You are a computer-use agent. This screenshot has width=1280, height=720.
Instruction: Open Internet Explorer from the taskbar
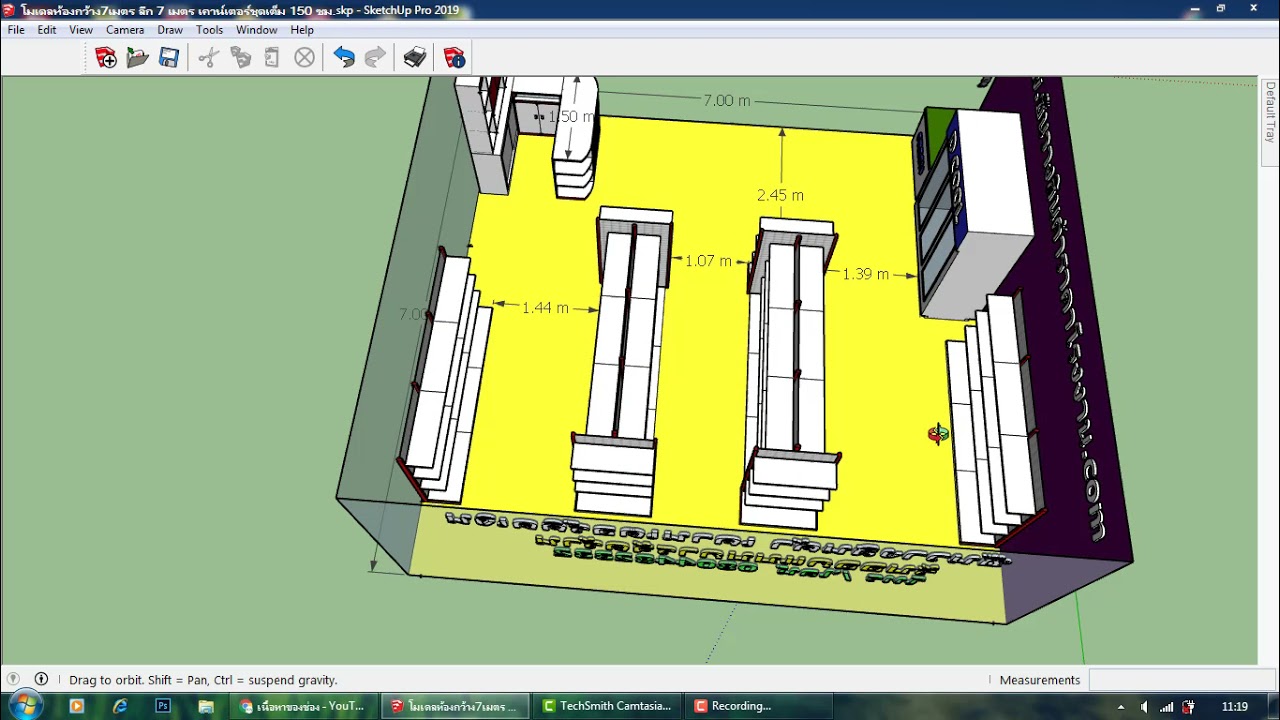[x=120, y=706]
